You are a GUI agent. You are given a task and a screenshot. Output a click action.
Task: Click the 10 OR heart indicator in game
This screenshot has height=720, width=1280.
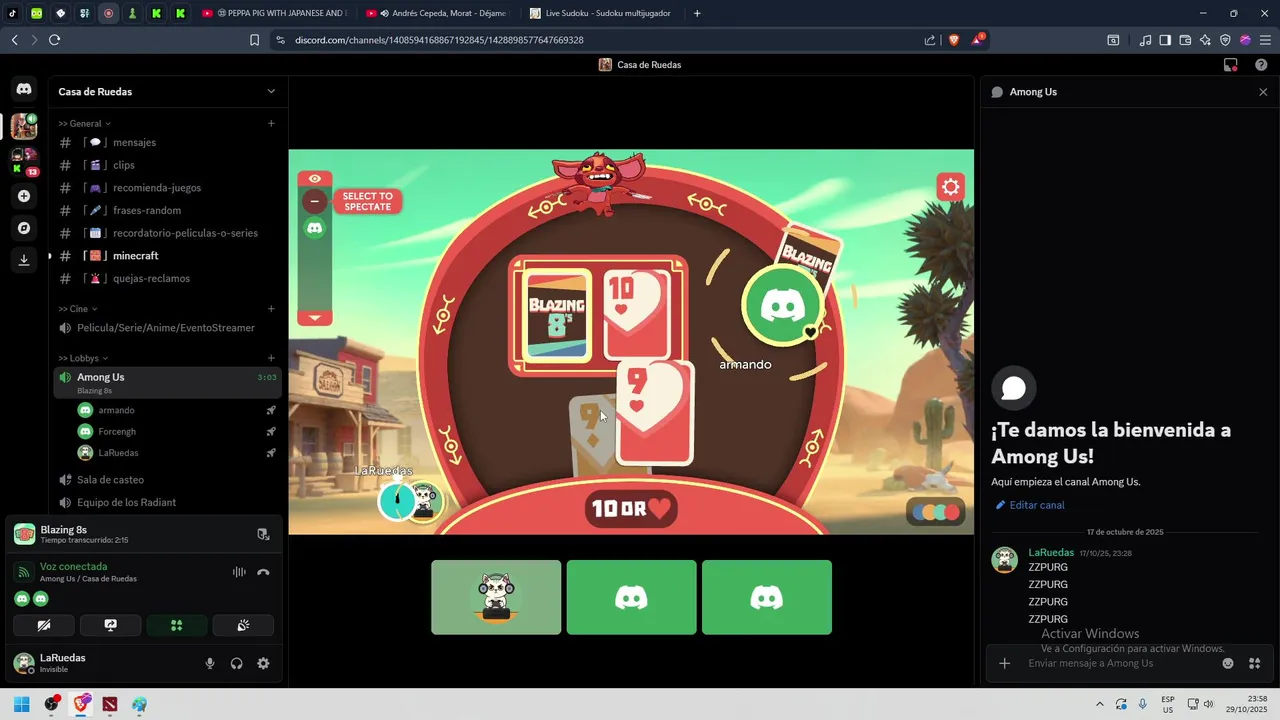pos(631,508)
